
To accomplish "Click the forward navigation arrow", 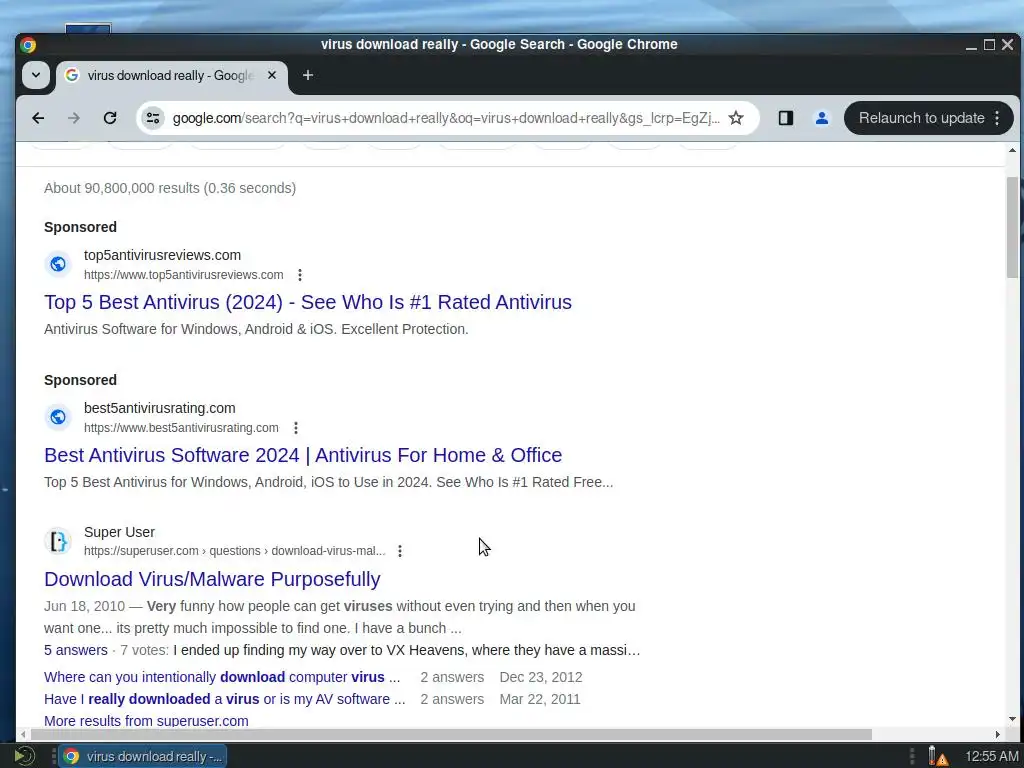I will (74, 118).
